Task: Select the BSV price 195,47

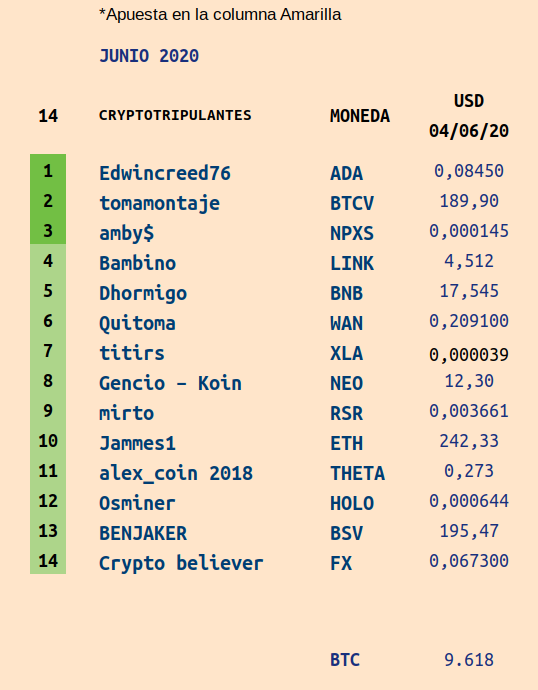Action: 469,531
